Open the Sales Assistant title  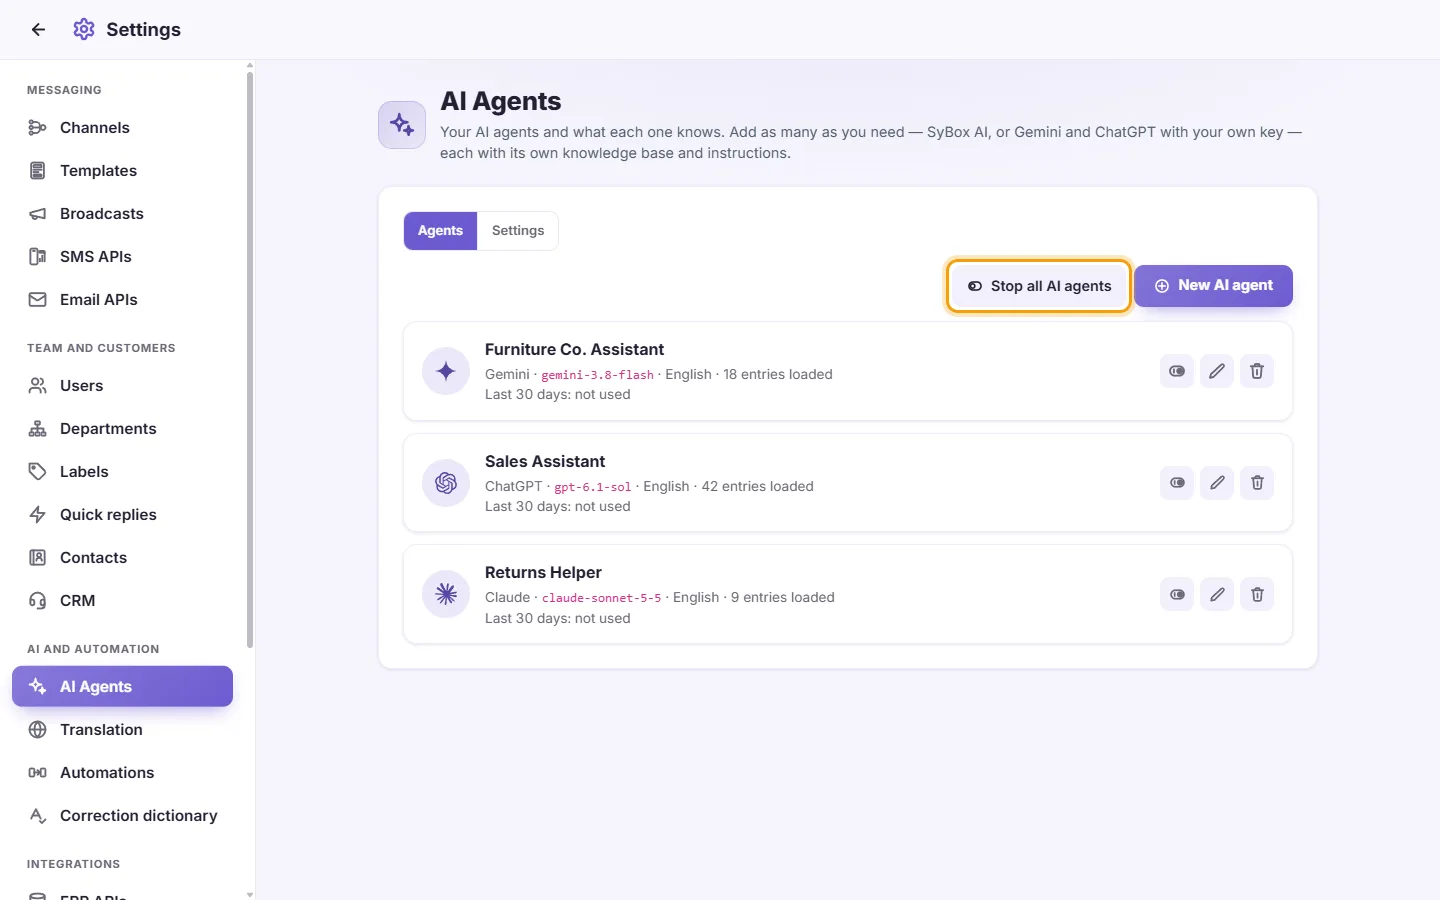pyautogui.click(x=545, y=462)
